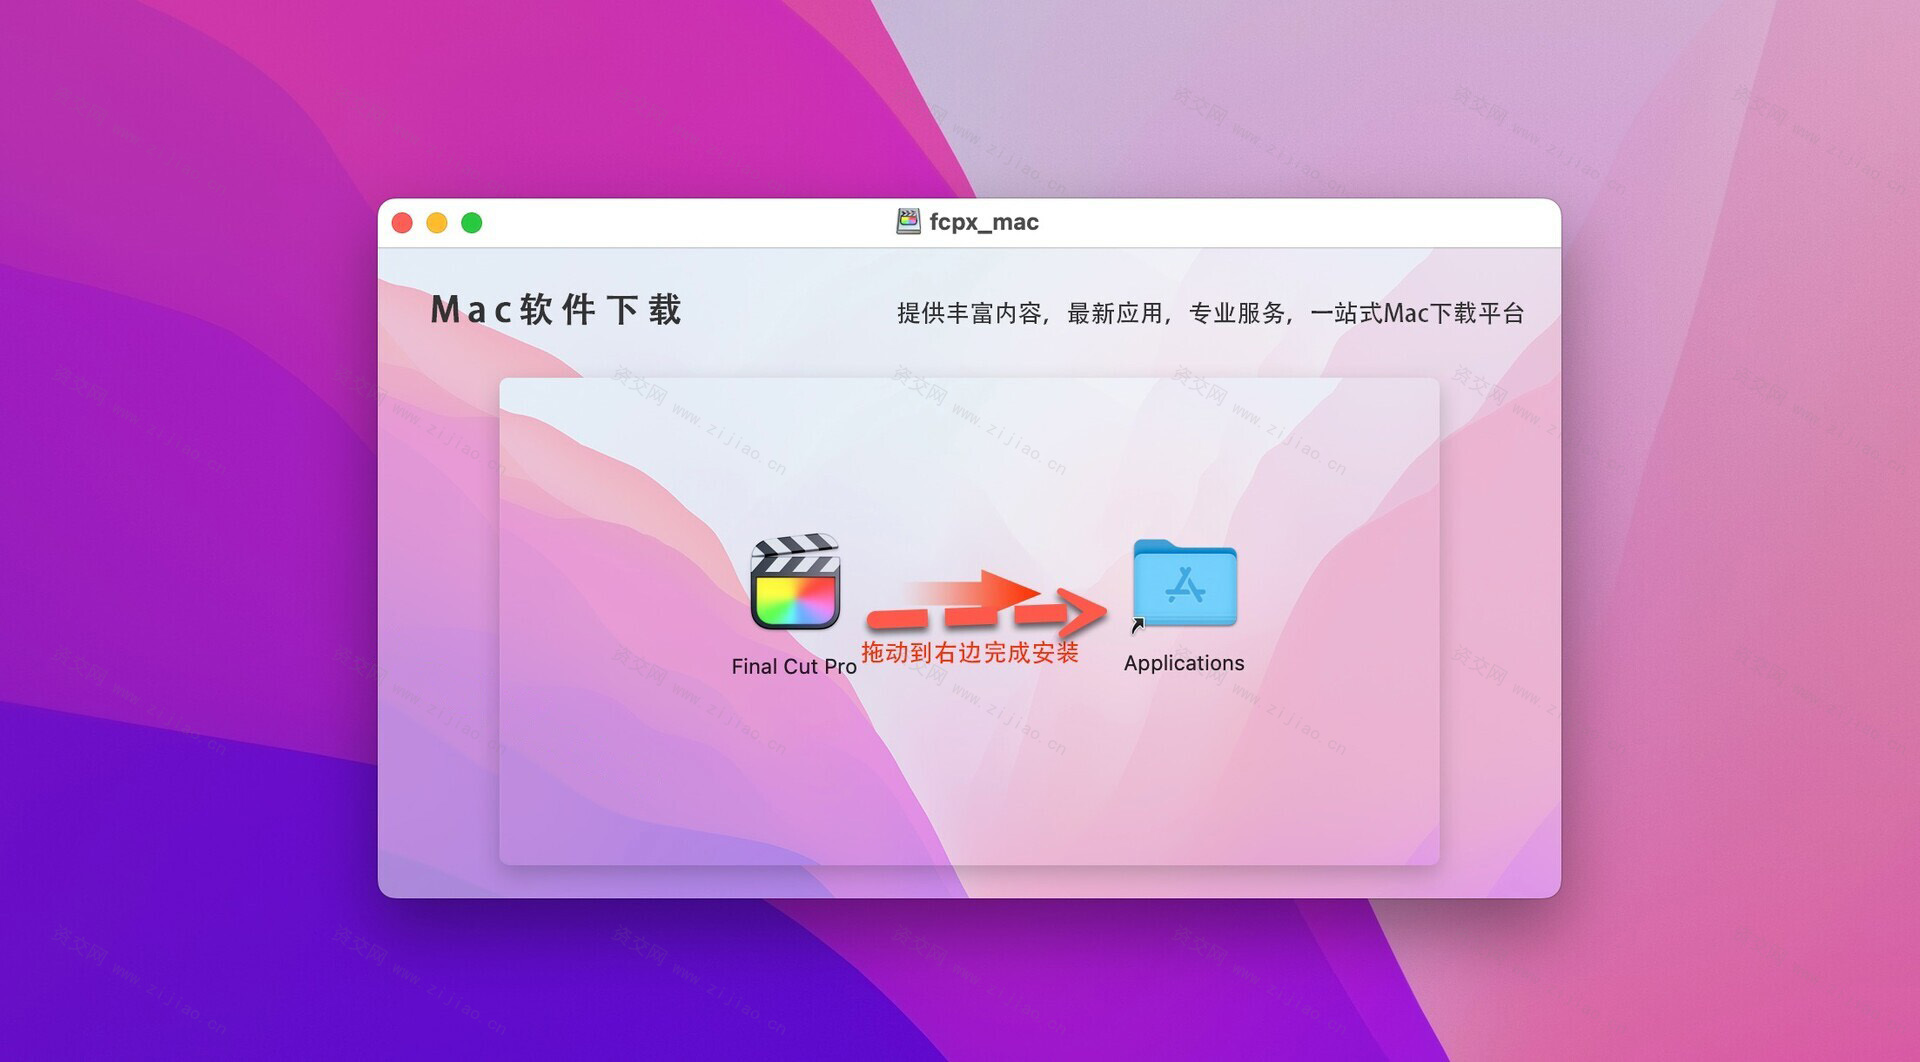The image size is (1920, 1062).
Task: Select the Final Cut Pro app icon
Action: coord(795,582)
